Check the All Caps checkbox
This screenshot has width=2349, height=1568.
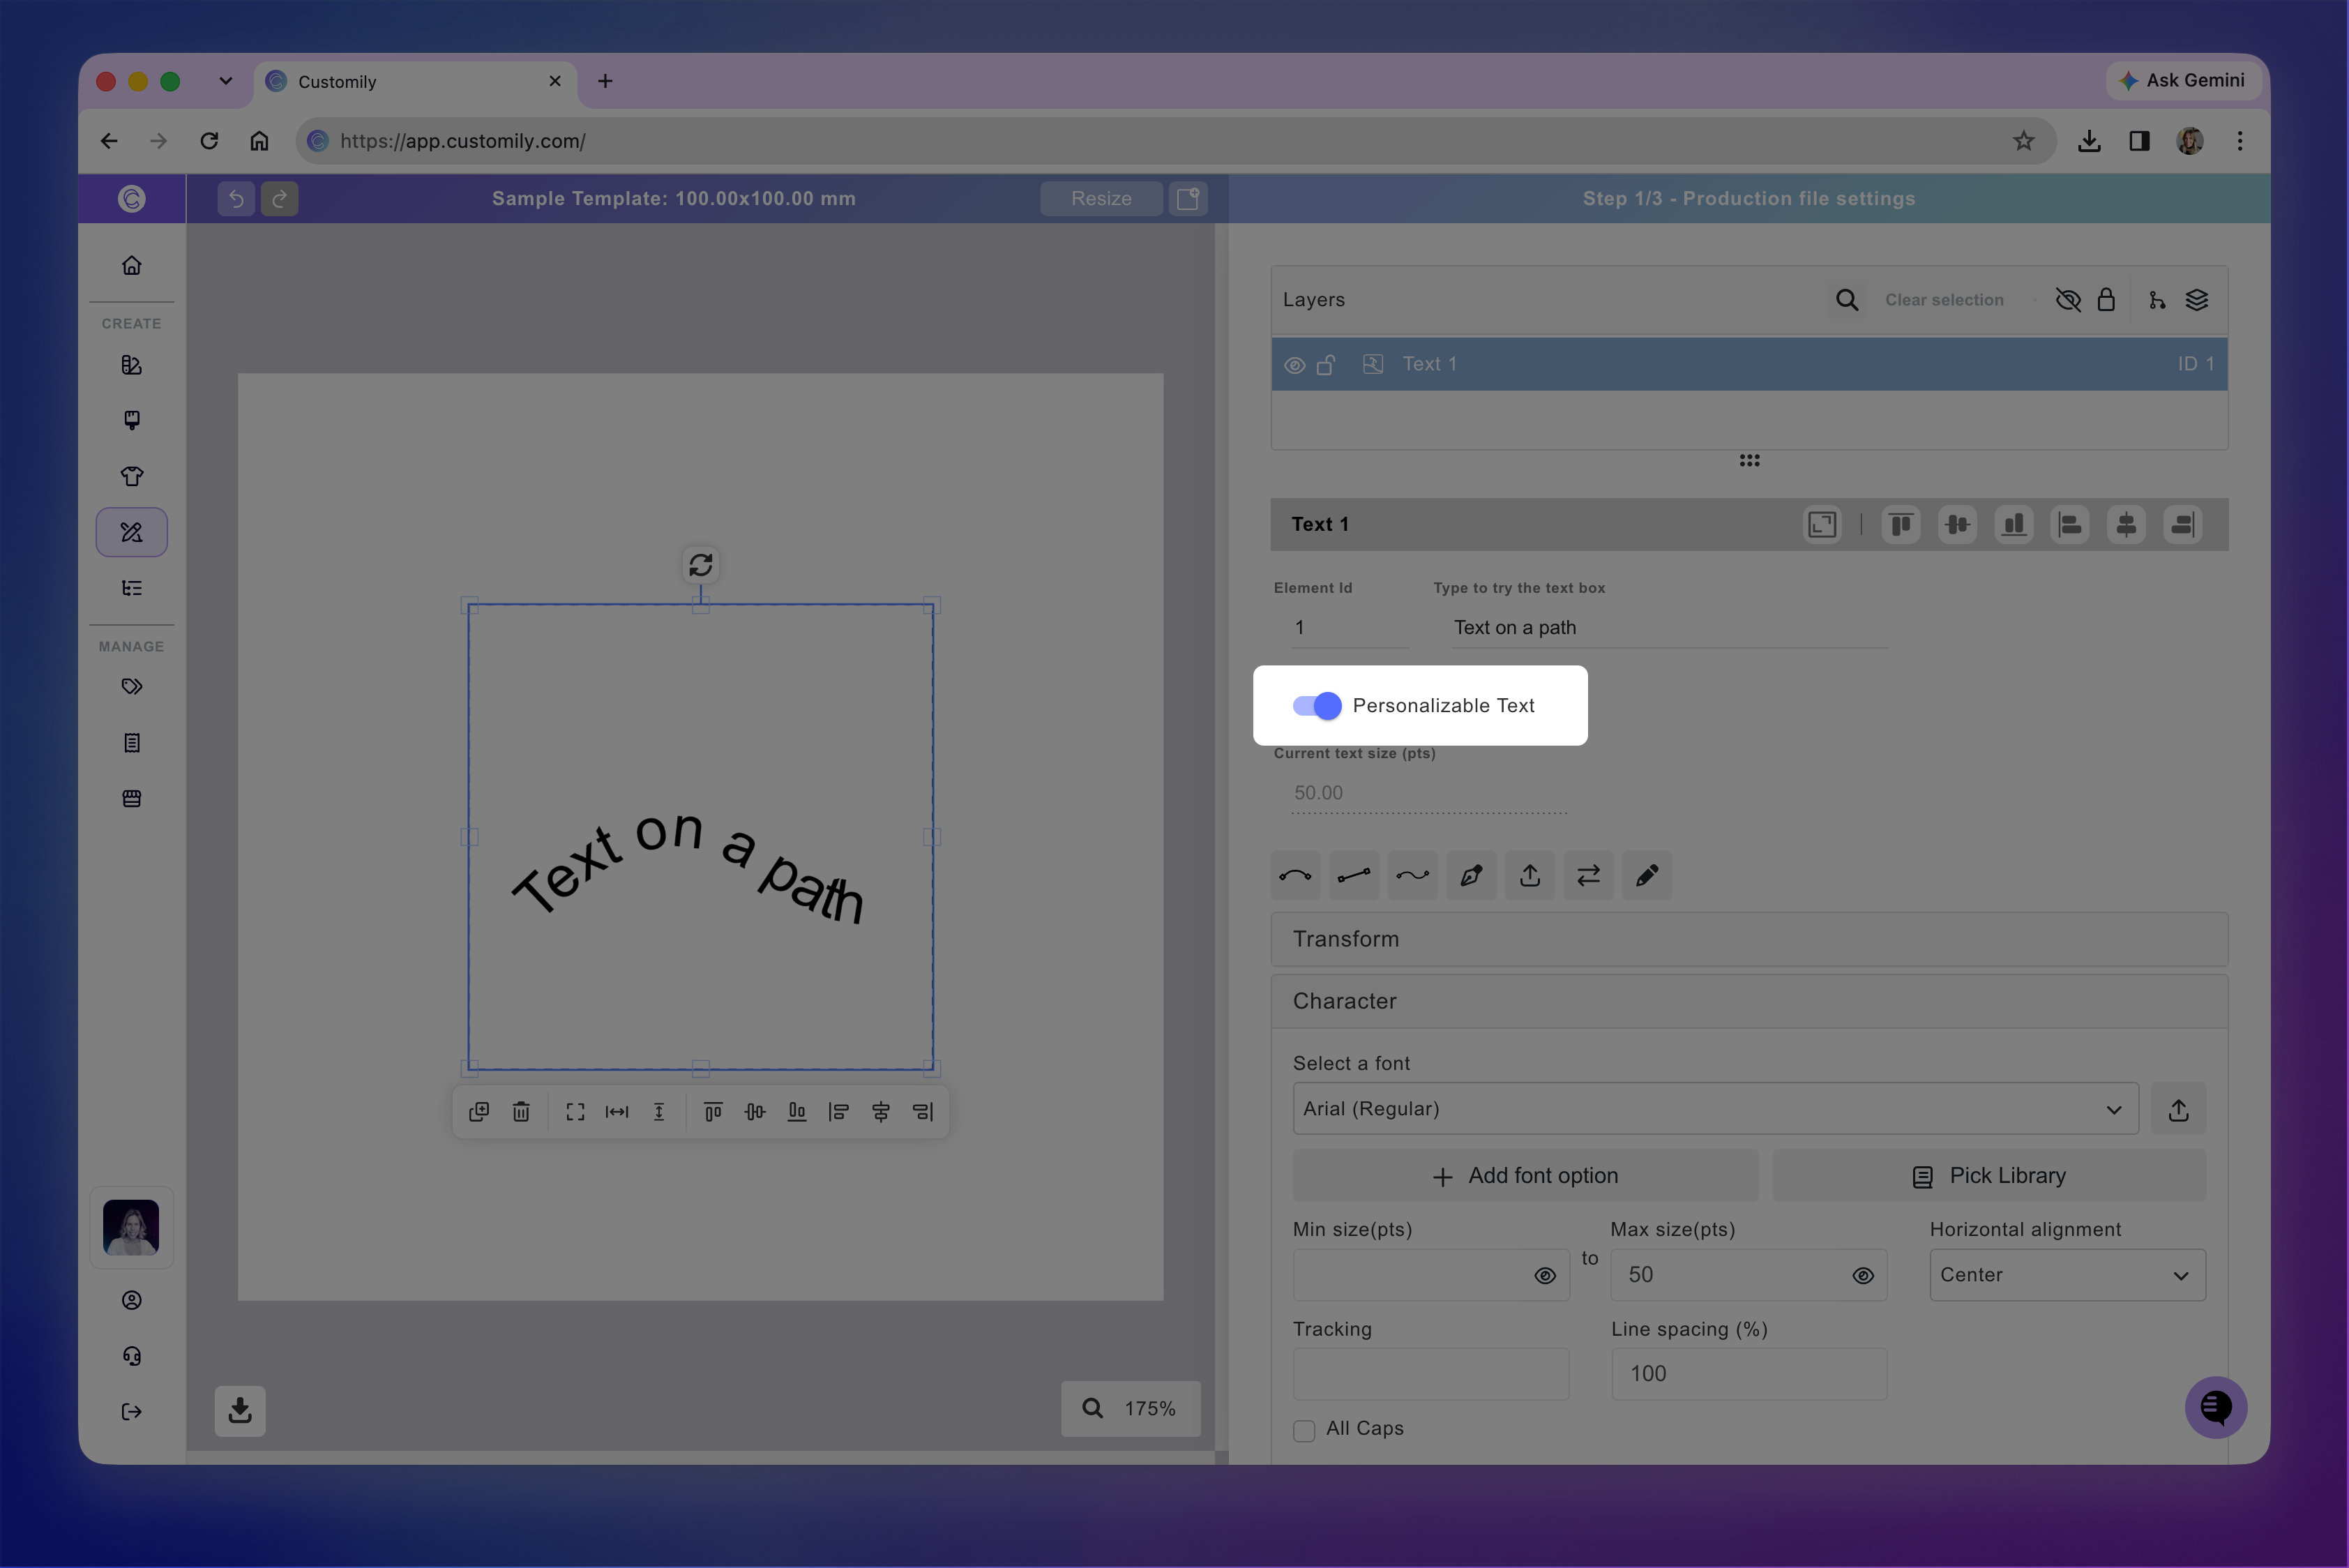pos(1304,1430)
